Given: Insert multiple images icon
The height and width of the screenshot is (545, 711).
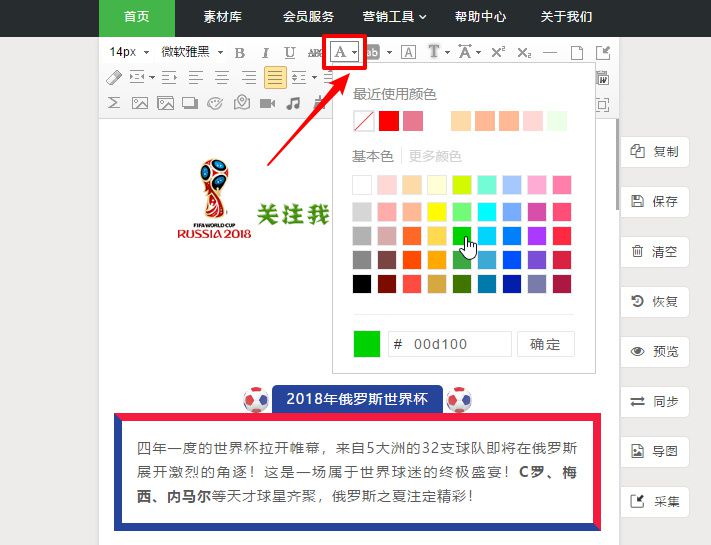Looking at the screenshot, I should point(166,103).
